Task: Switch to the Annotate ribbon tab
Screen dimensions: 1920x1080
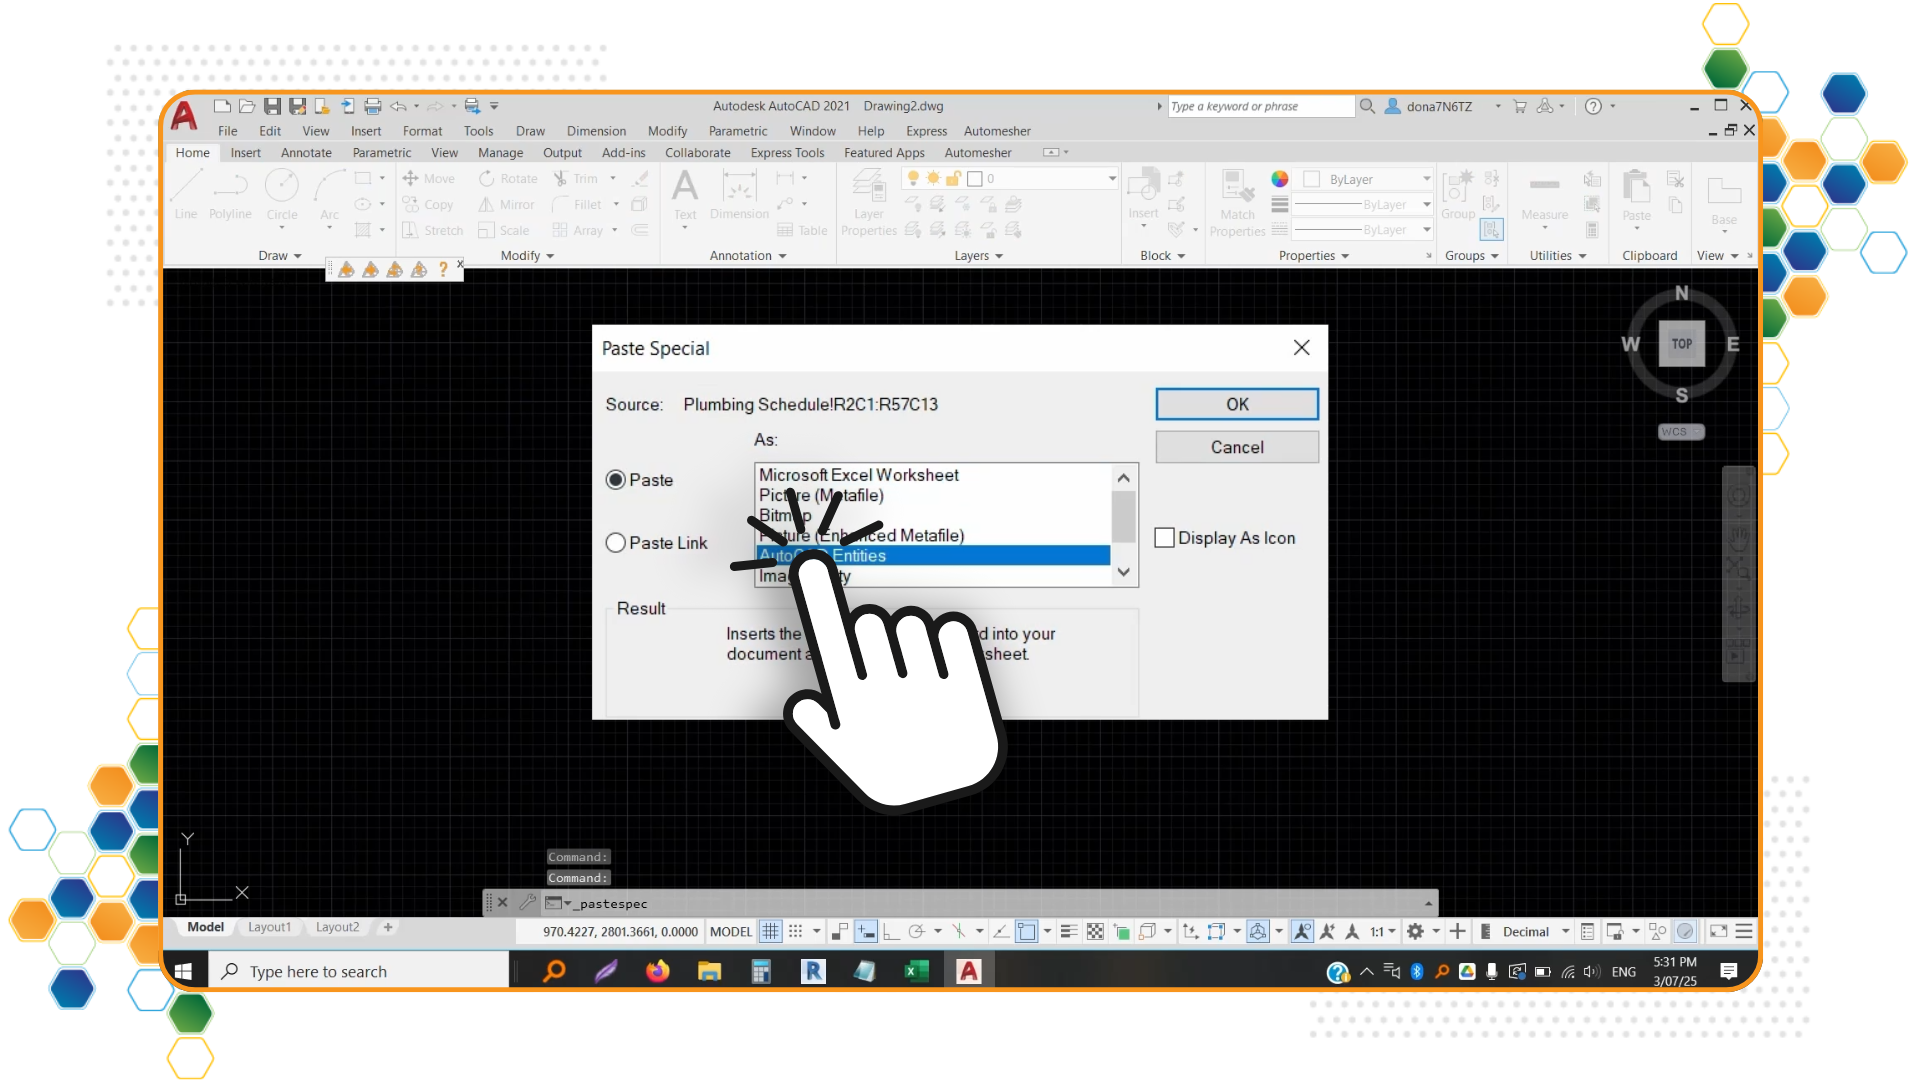Action: tap(306, 153)
